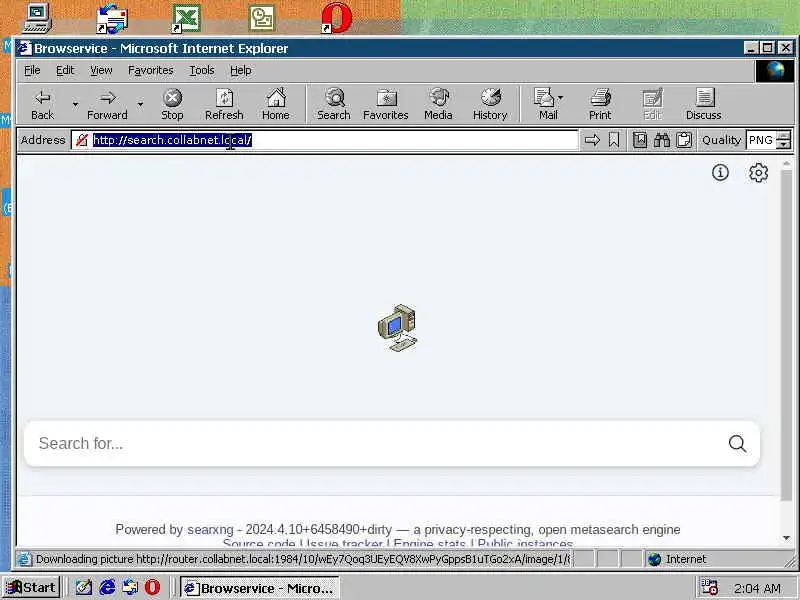Click the Search for... input box
Image resolution: width=800 pixels, height=600 pixels.
tap(378, 443)
